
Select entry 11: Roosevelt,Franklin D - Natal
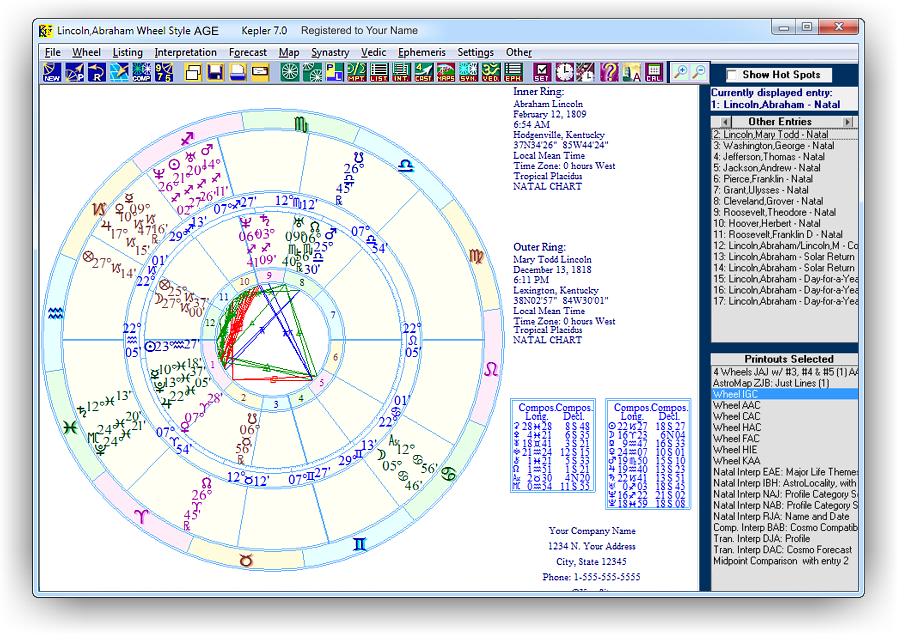(x=784, y=235)
